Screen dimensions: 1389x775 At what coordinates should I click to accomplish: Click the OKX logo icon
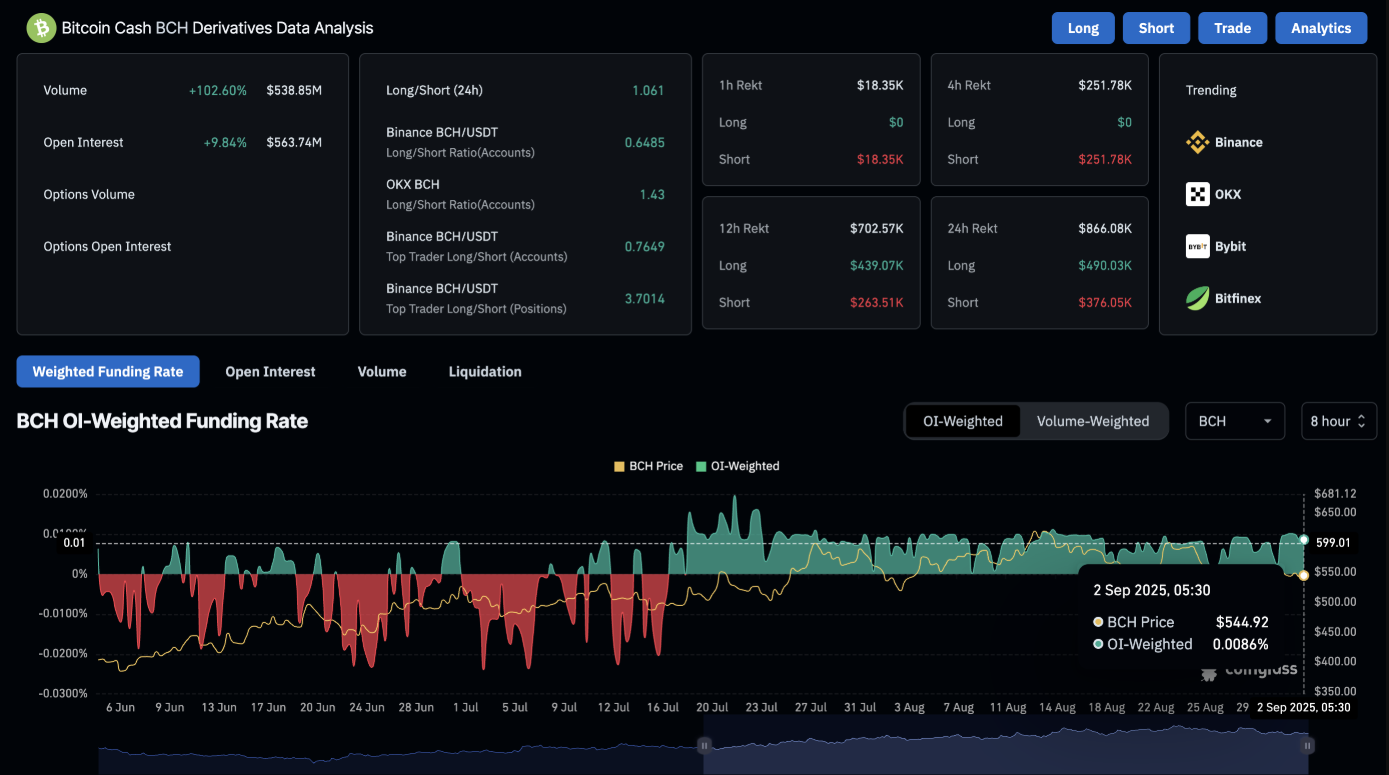coord(1197,194)
